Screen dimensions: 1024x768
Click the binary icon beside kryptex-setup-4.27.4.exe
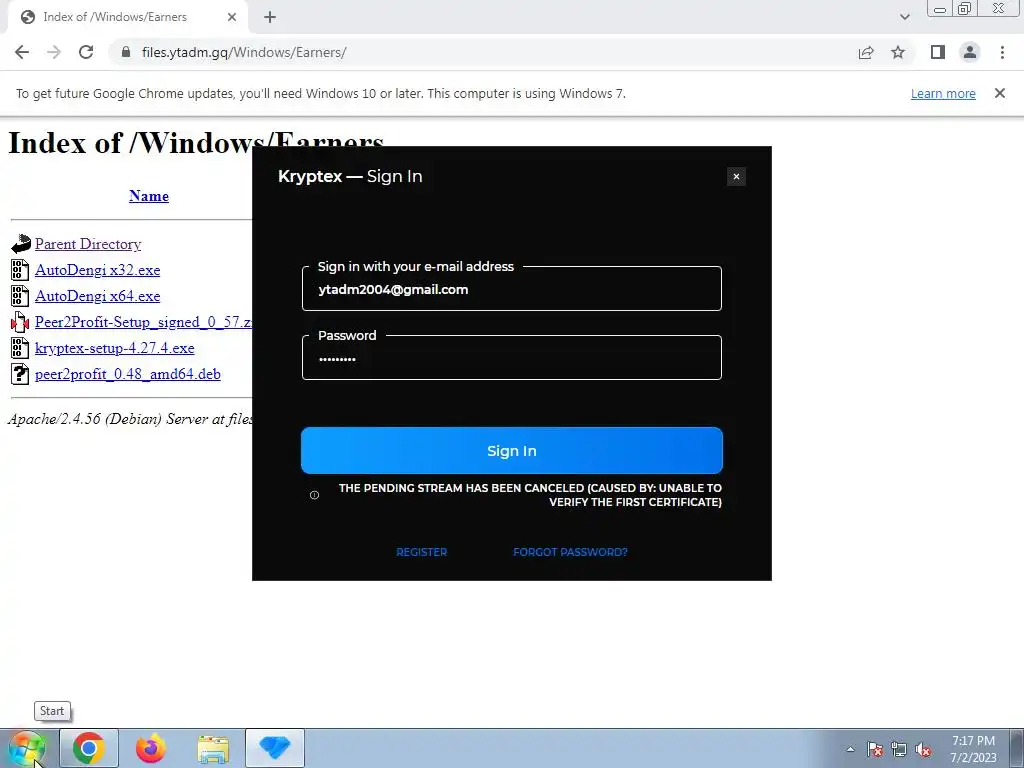pyautogui.click(x=20, y=348)
